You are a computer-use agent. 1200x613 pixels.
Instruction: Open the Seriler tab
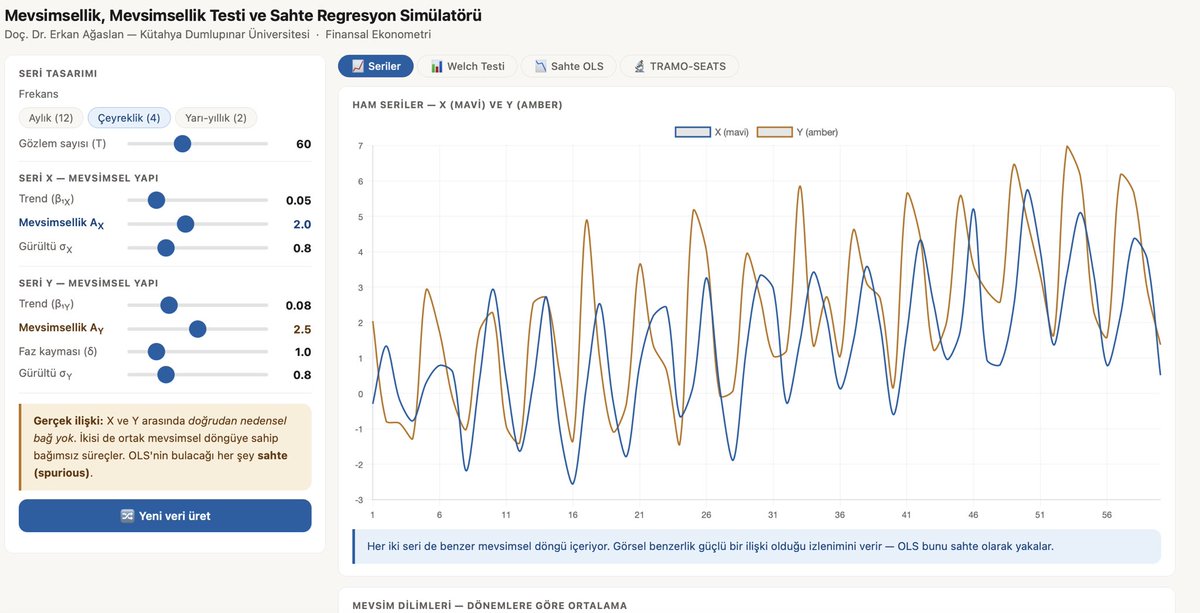(x=376, y=66)
